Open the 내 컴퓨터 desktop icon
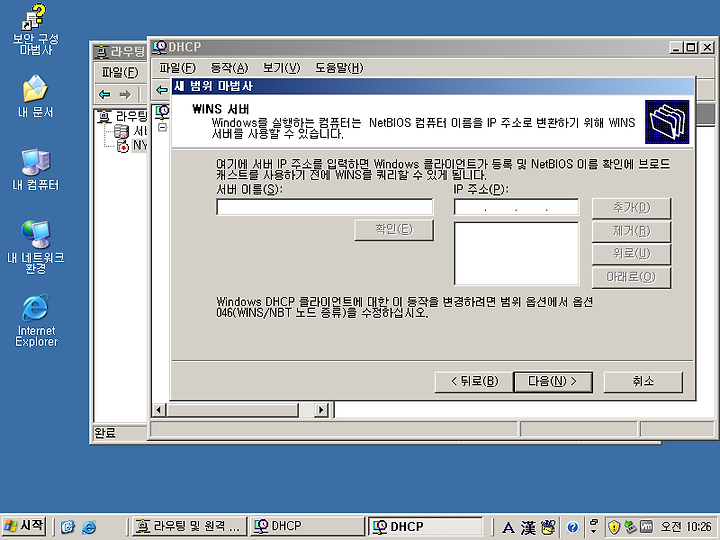Screen dimensions: 720x540 pyautogui.click(x=35, y=169)
